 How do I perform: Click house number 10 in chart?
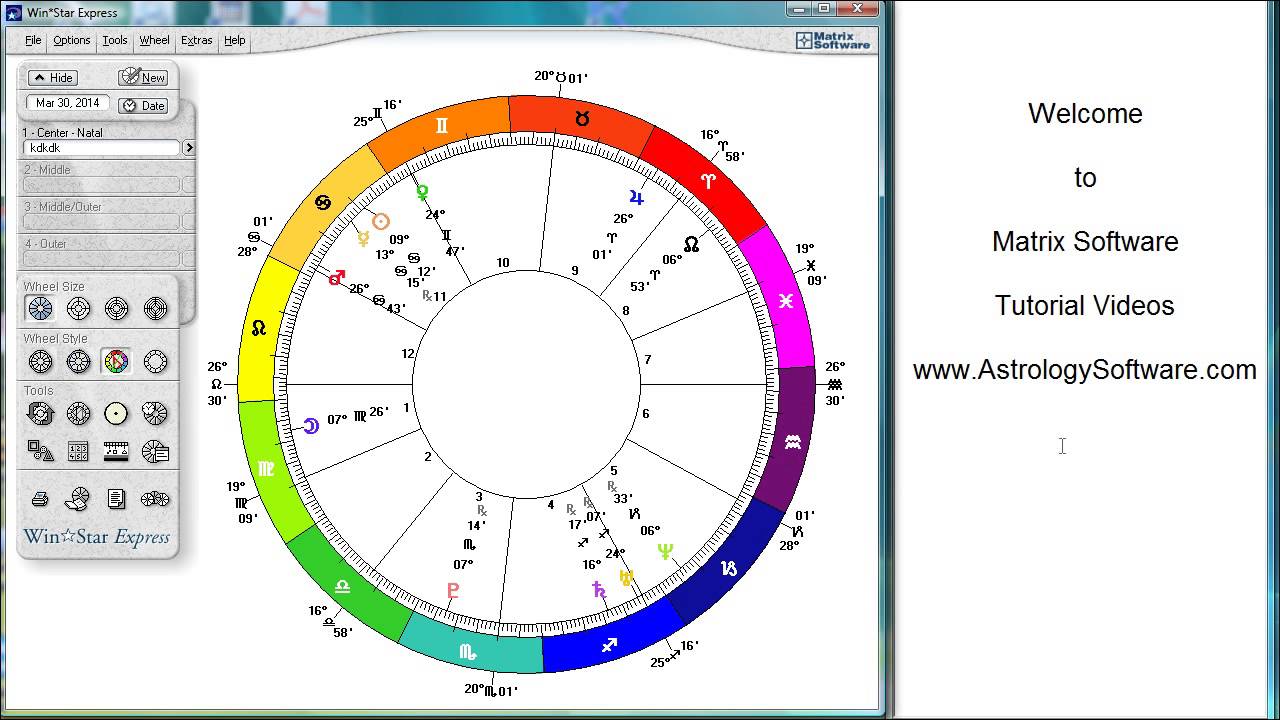[503, 263]
